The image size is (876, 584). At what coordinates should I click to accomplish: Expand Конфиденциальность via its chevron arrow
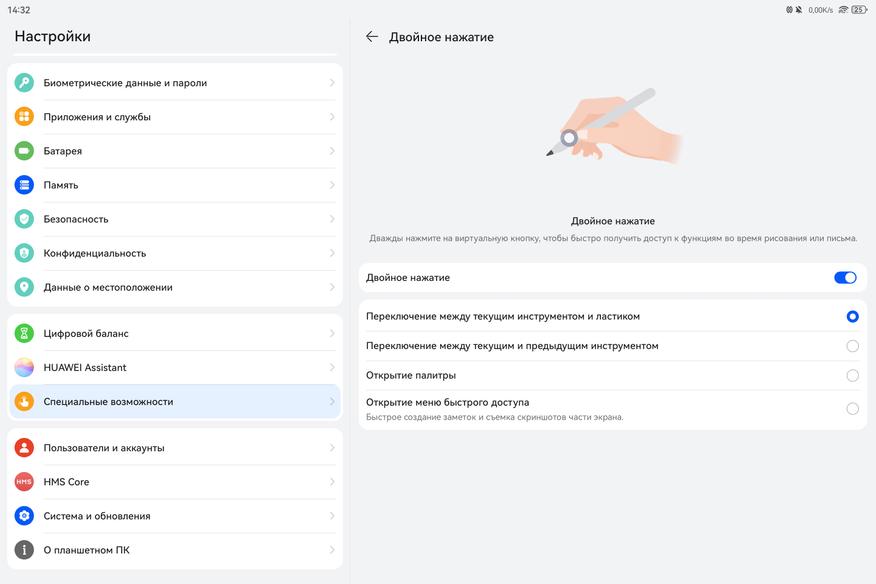pyautogui.click(x=332, y=253)
